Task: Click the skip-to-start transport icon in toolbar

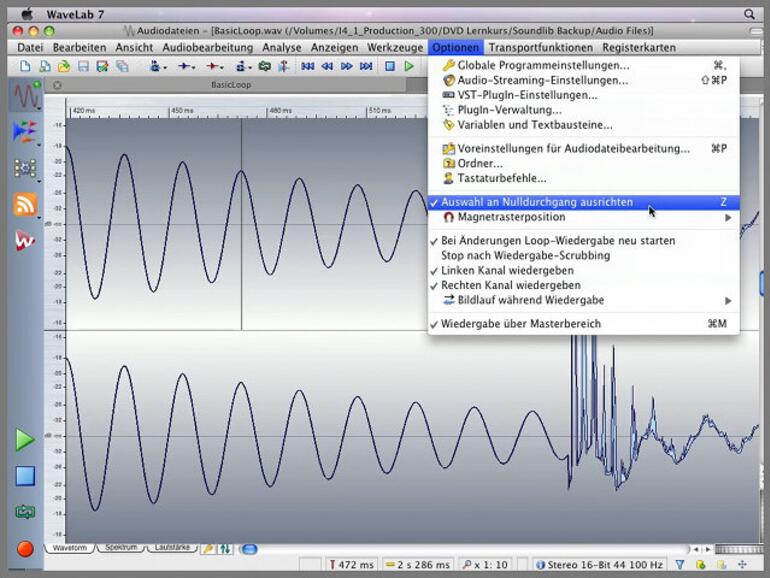Action: (x=308, y=66)
